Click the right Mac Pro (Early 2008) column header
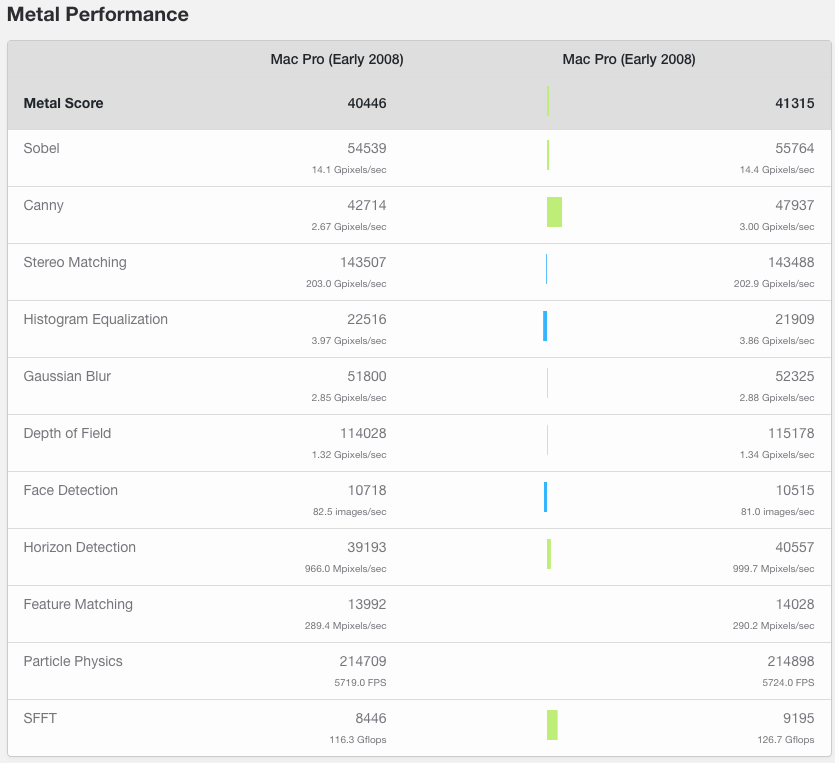Viewport: 835px width, 763px height. tap(629, 59)
